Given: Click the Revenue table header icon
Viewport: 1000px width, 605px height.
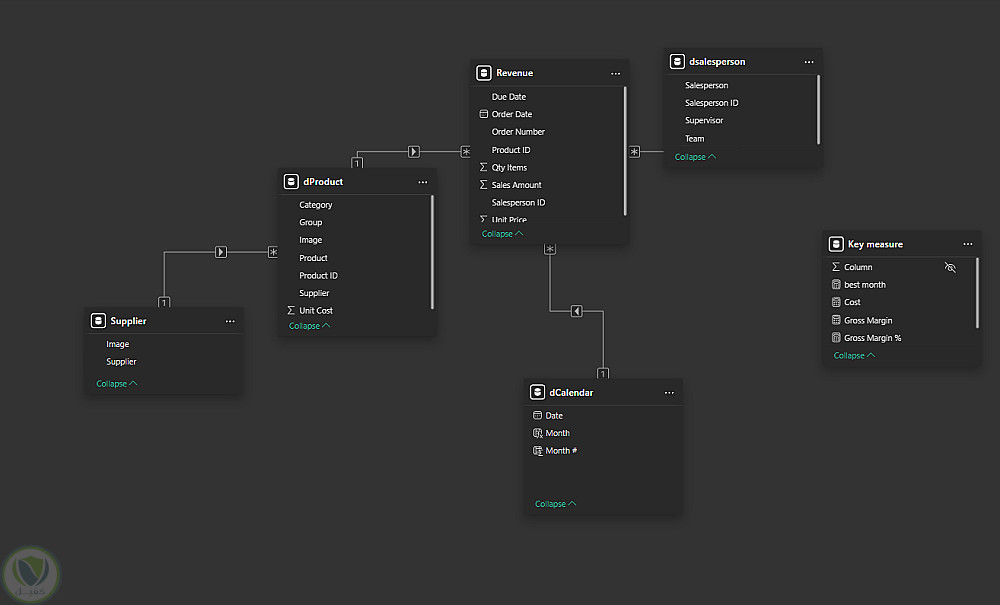Looking at the screenshot, I should pos(484,73).
